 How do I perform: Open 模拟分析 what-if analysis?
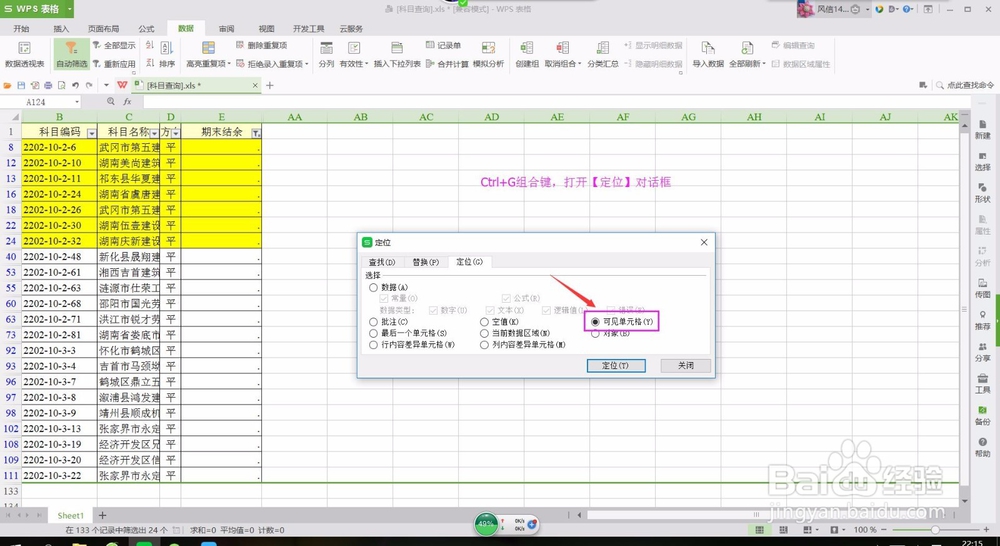tap(488, 55)
